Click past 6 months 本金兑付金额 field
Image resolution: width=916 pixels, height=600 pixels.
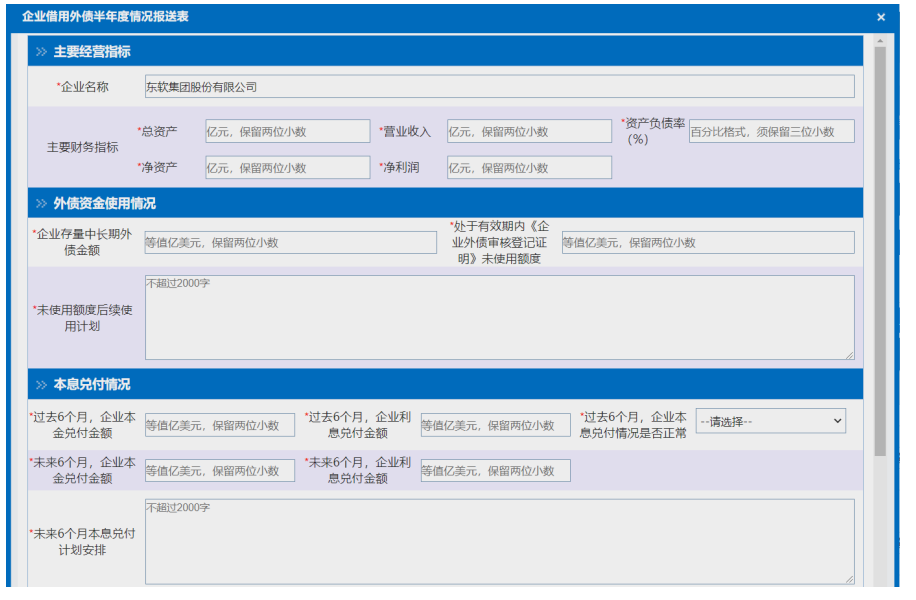(220, 425)
